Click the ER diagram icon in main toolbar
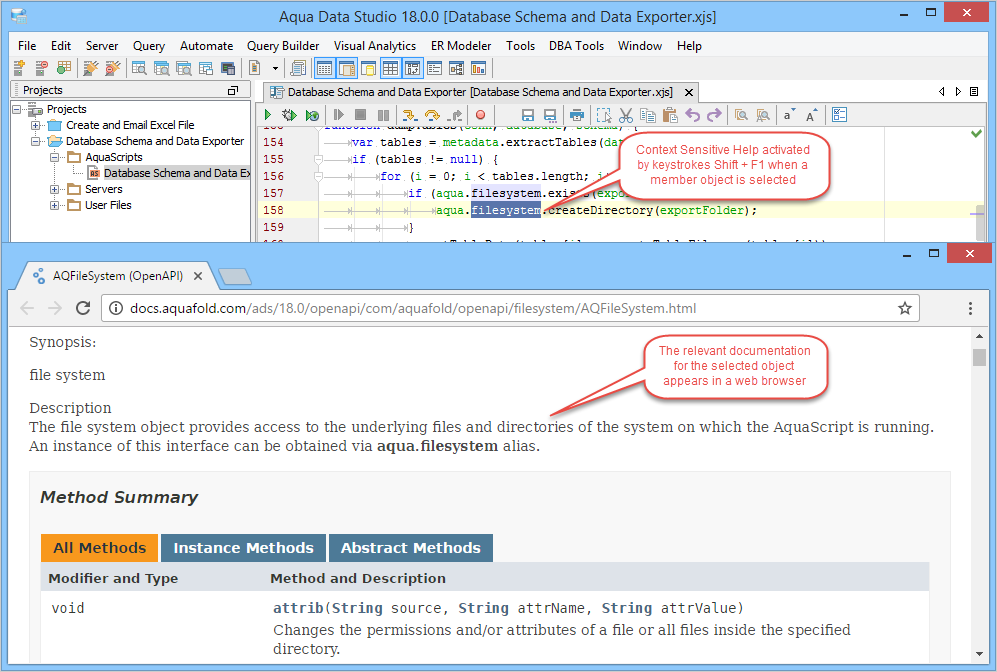The image size is (997, 672). (x=457, y=68)
